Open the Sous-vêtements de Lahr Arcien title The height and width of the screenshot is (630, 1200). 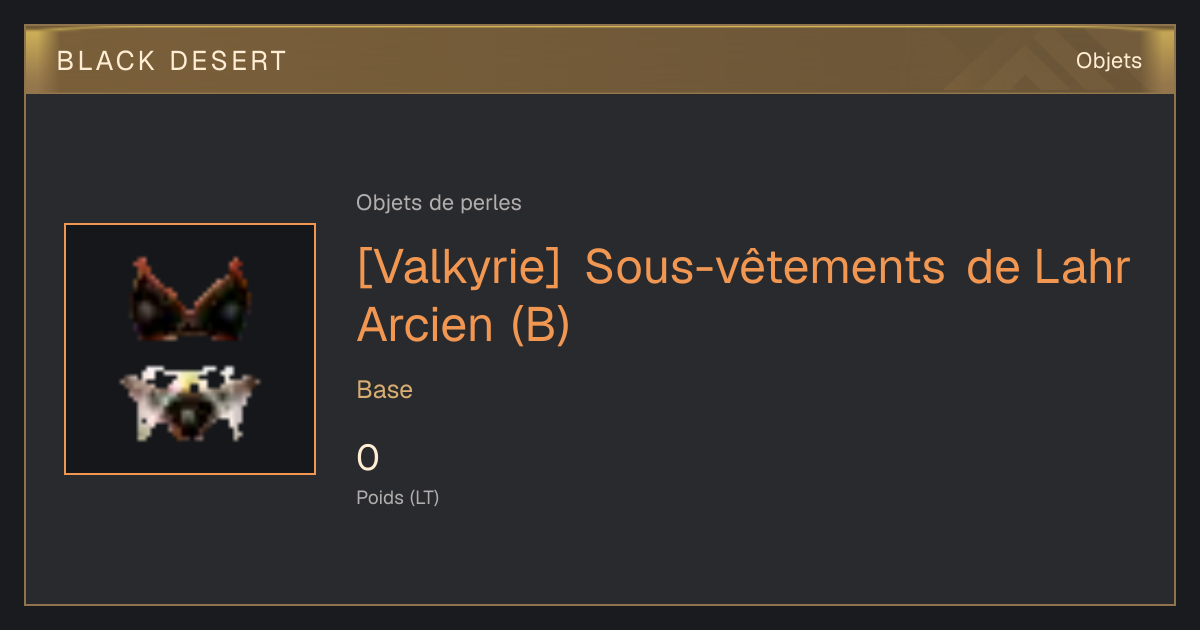point(743,296)
